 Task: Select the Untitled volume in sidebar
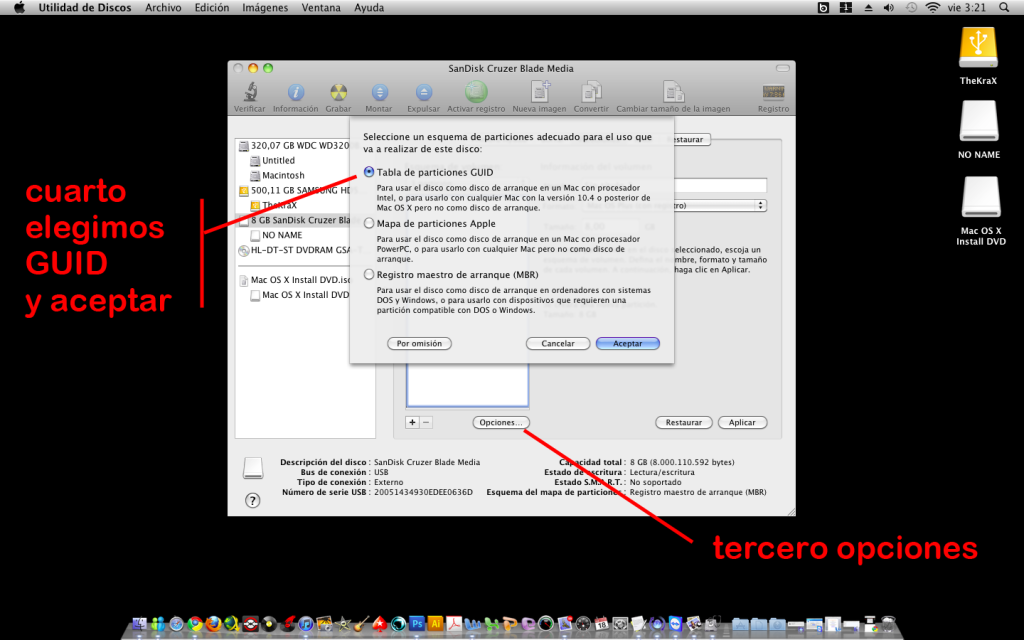coord(272,161)
